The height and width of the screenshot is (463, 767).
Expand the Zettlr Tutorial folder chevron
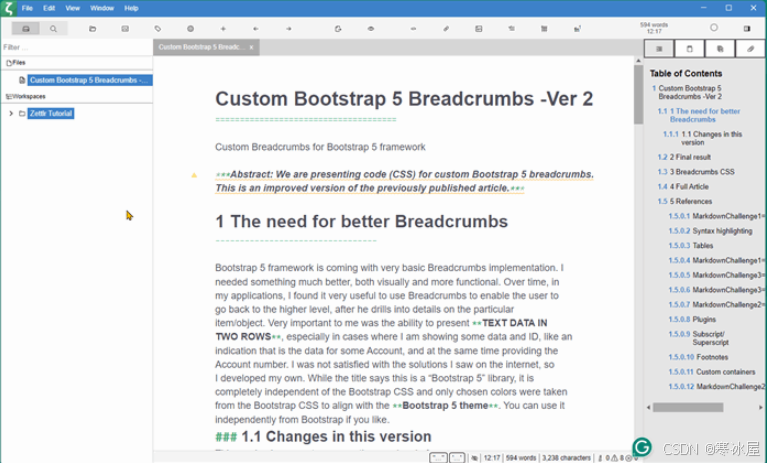point(11,113)
